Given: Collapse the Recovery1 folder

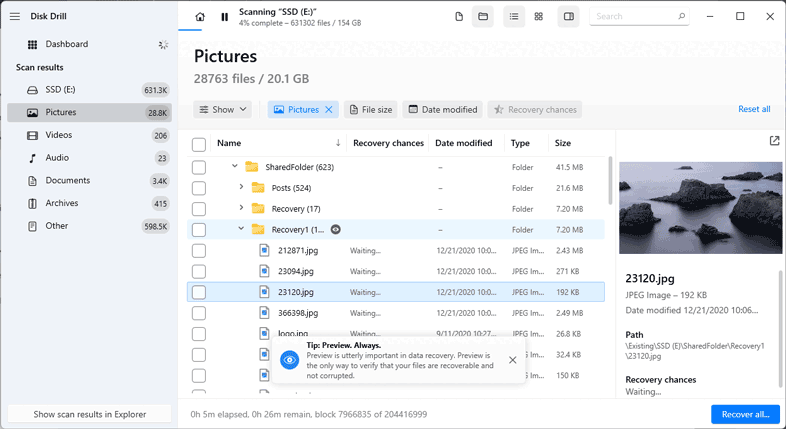Looking at the screenshot, I should pos(242,229).
